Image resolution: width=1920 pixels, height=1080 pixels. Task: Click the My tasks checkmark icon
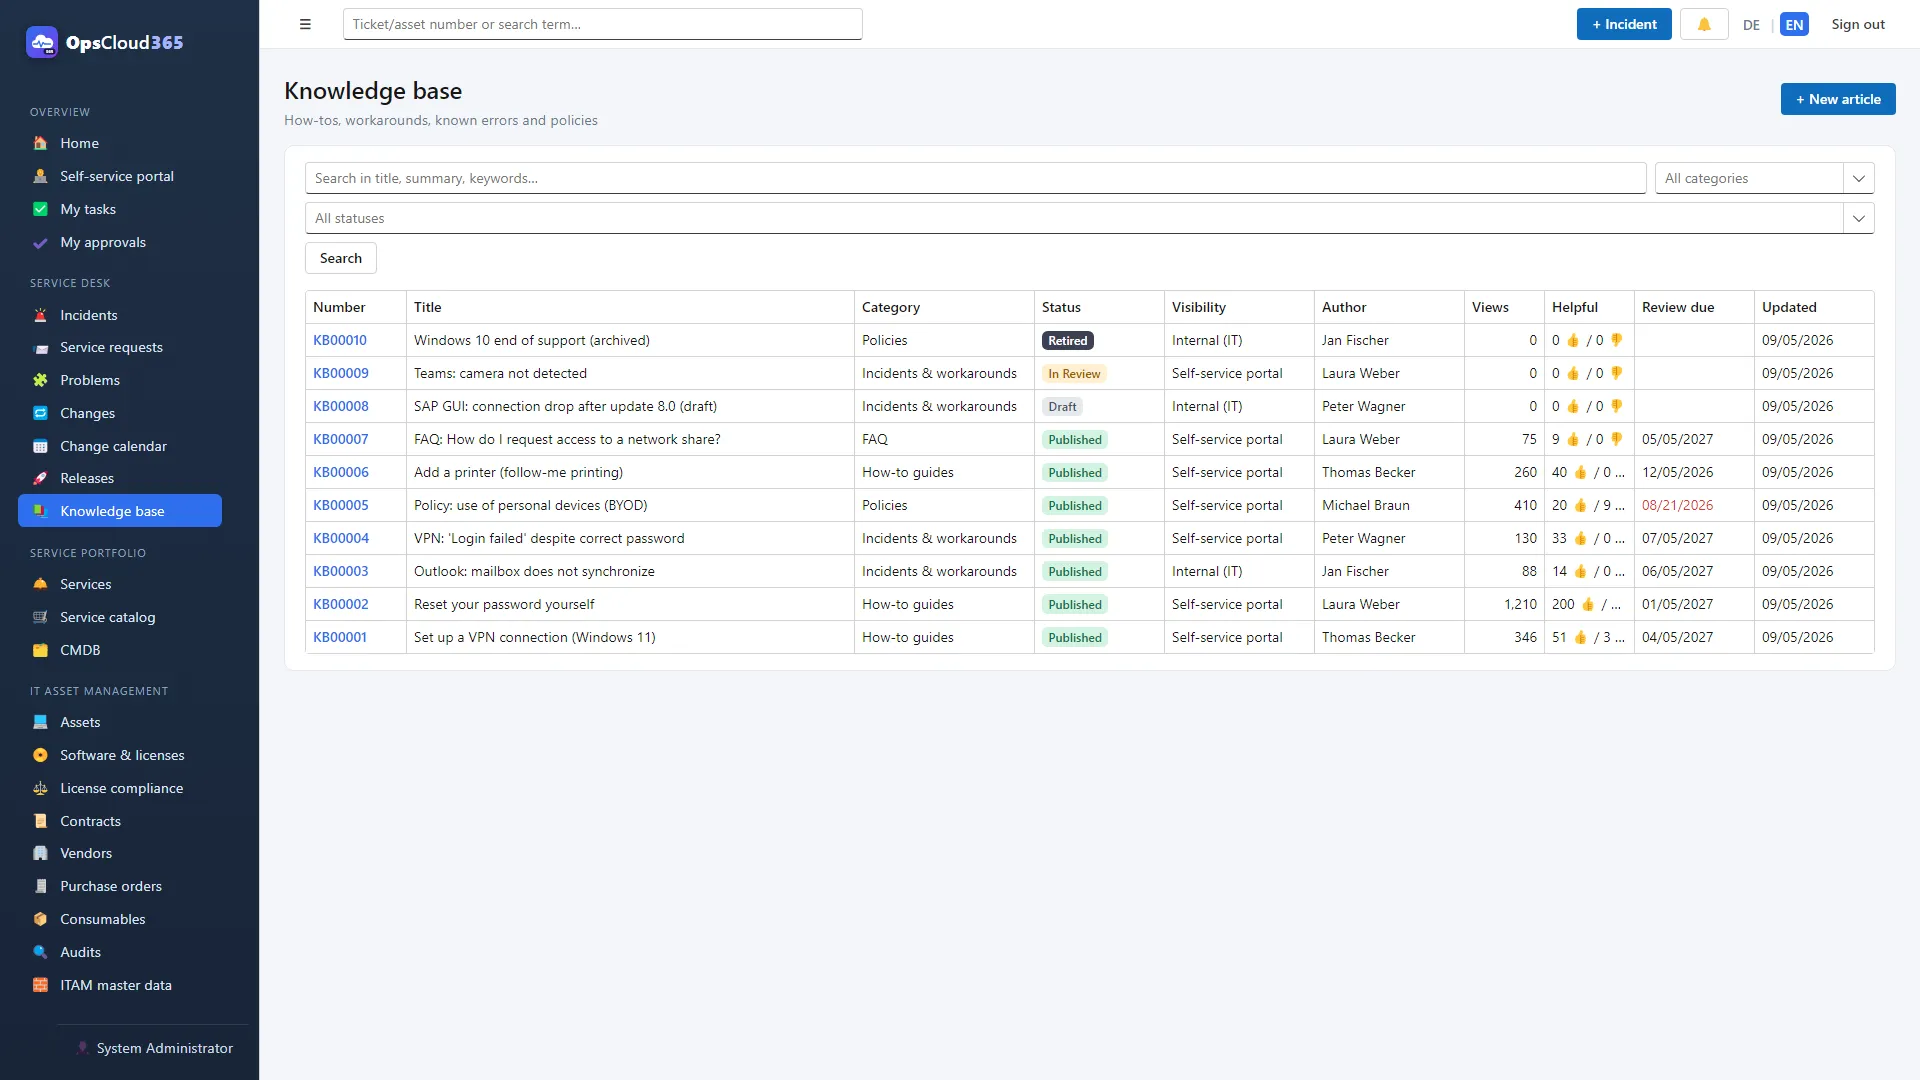click(x=40, y=209)
